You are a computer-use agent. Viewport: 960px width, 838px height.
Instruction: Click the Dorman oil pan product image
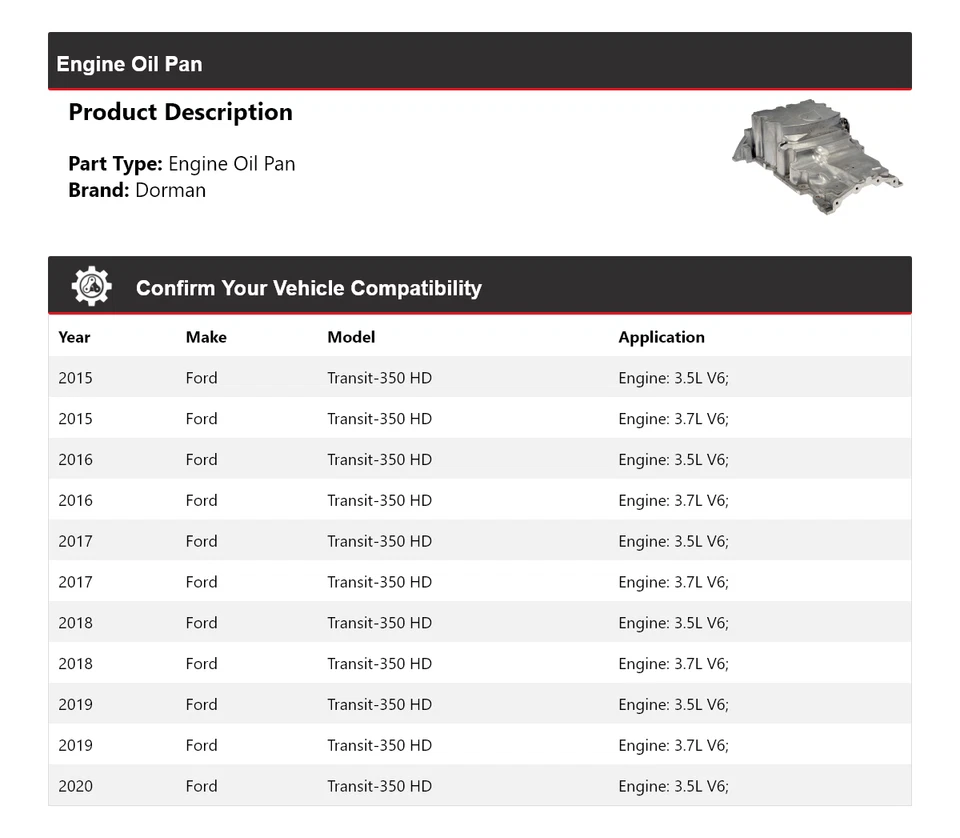816,158
